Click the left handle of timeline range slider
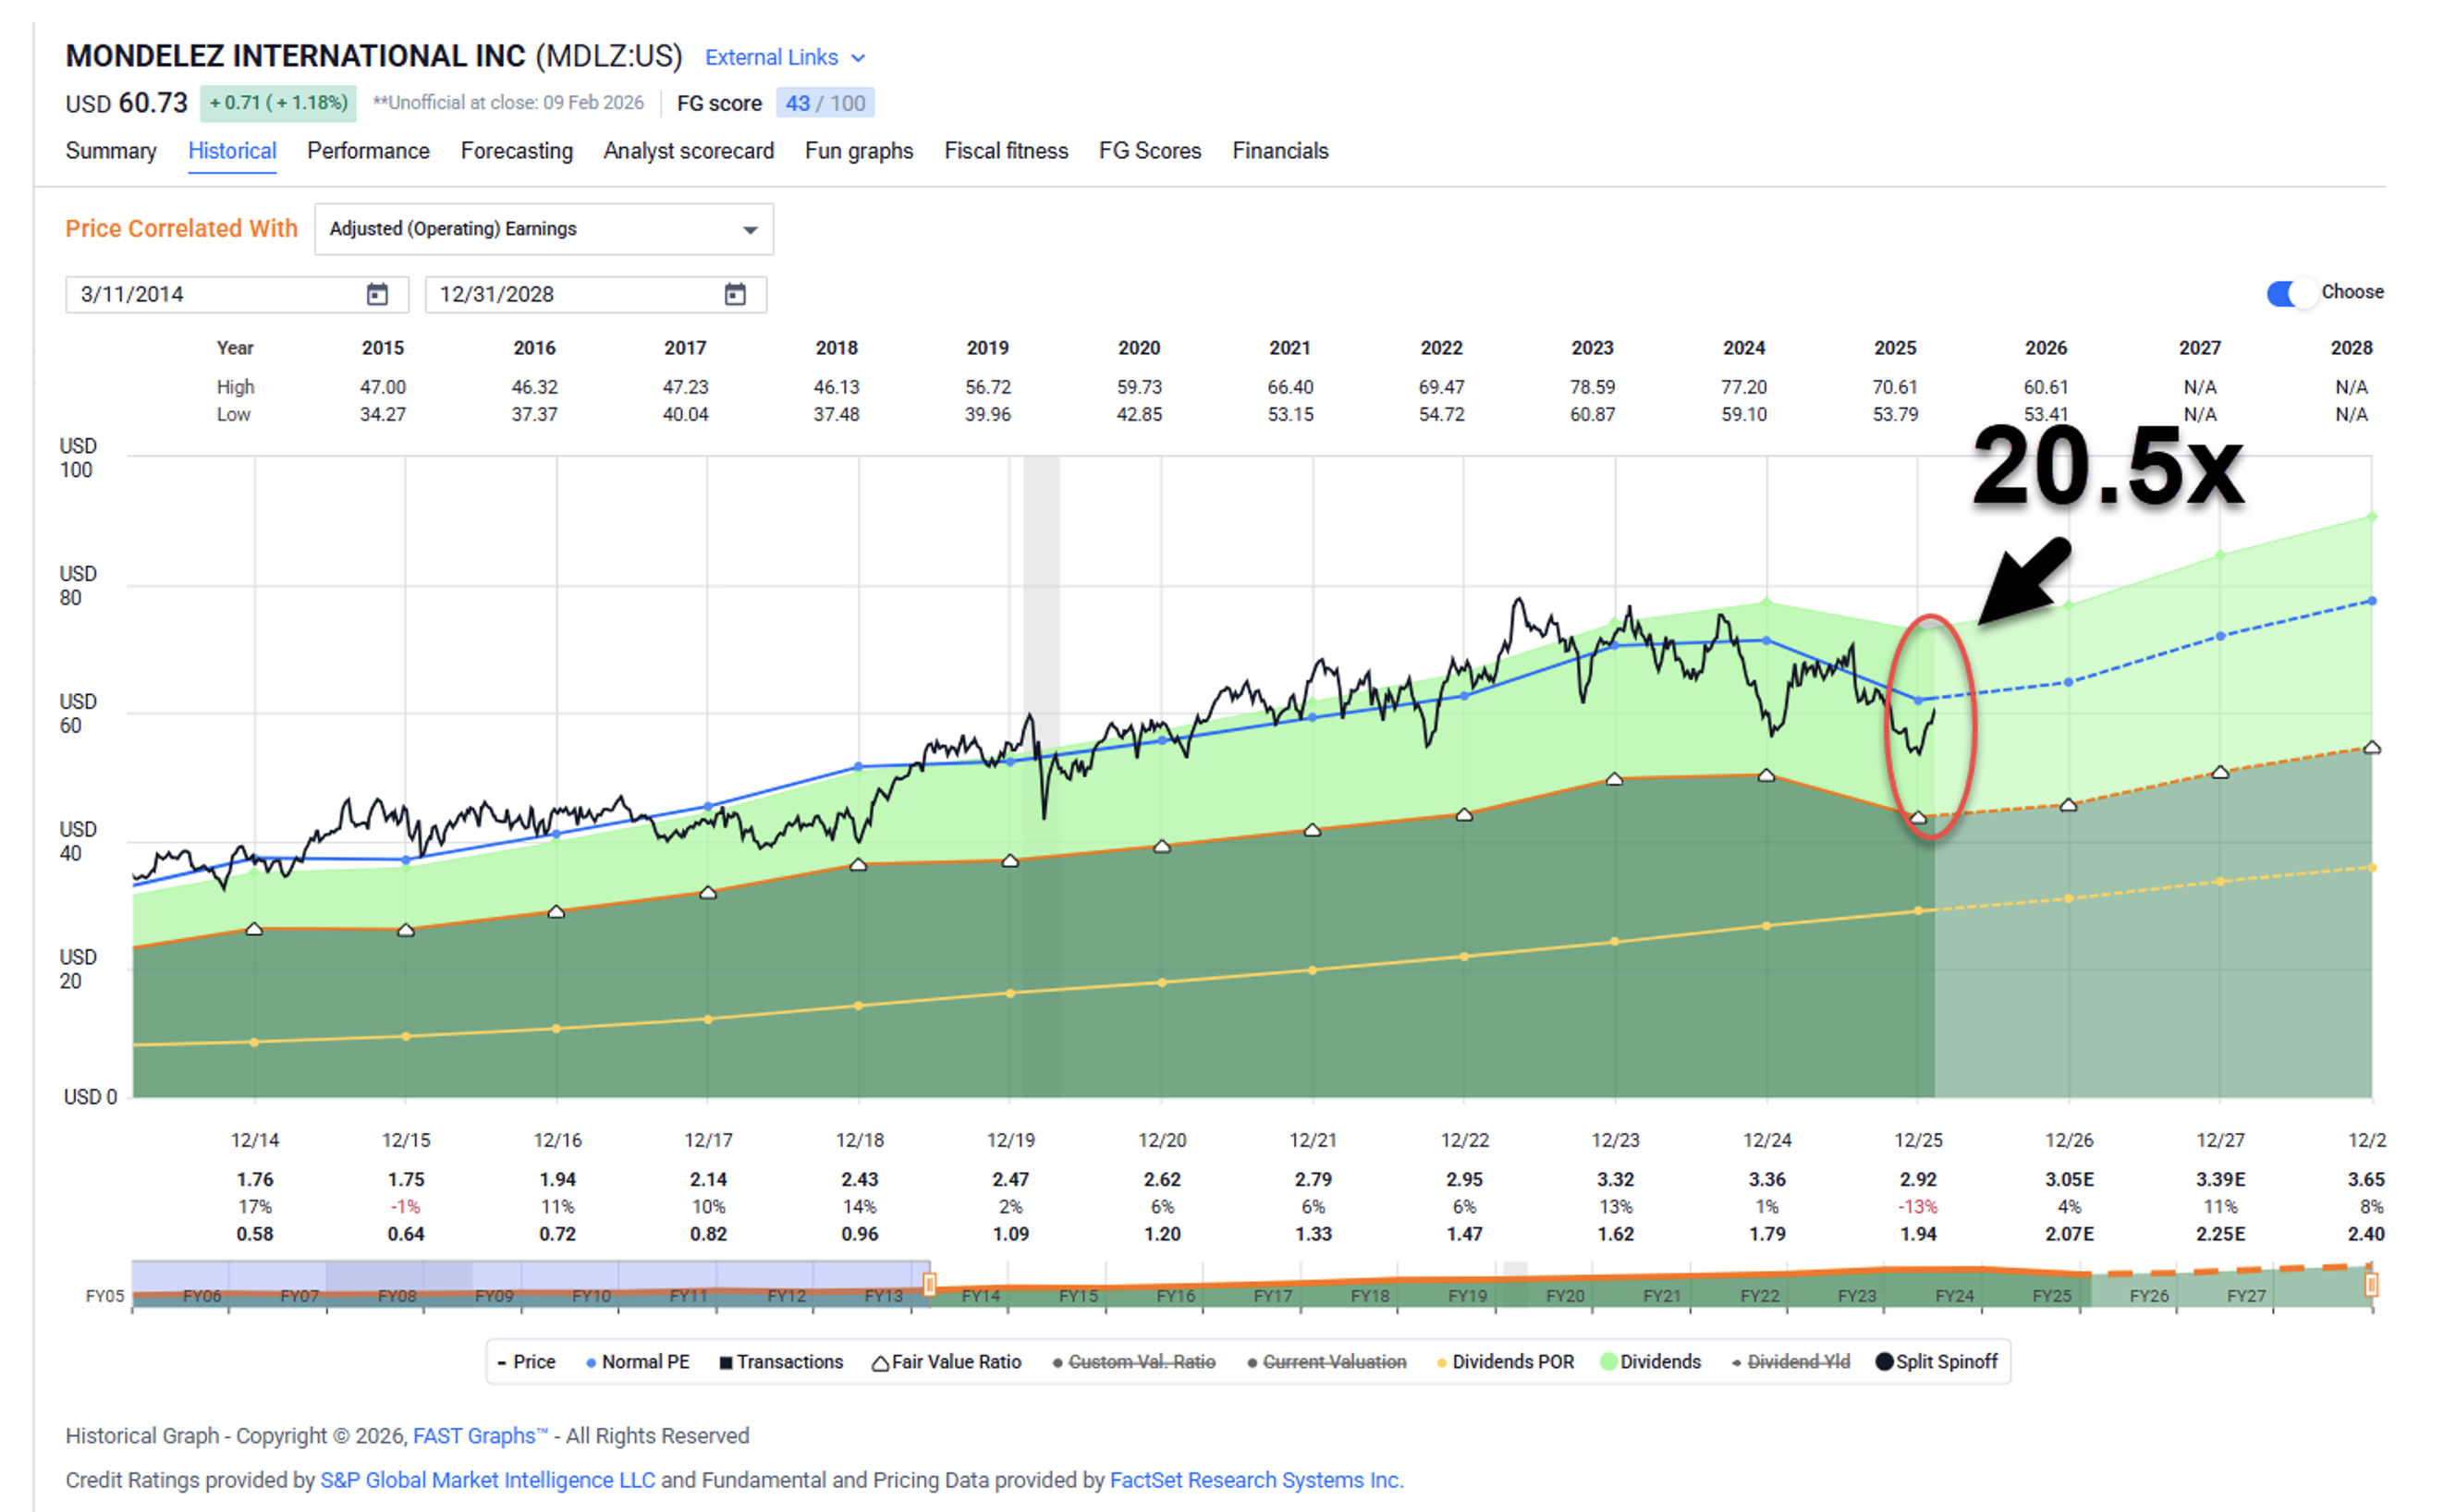 tap(929, 1284)
